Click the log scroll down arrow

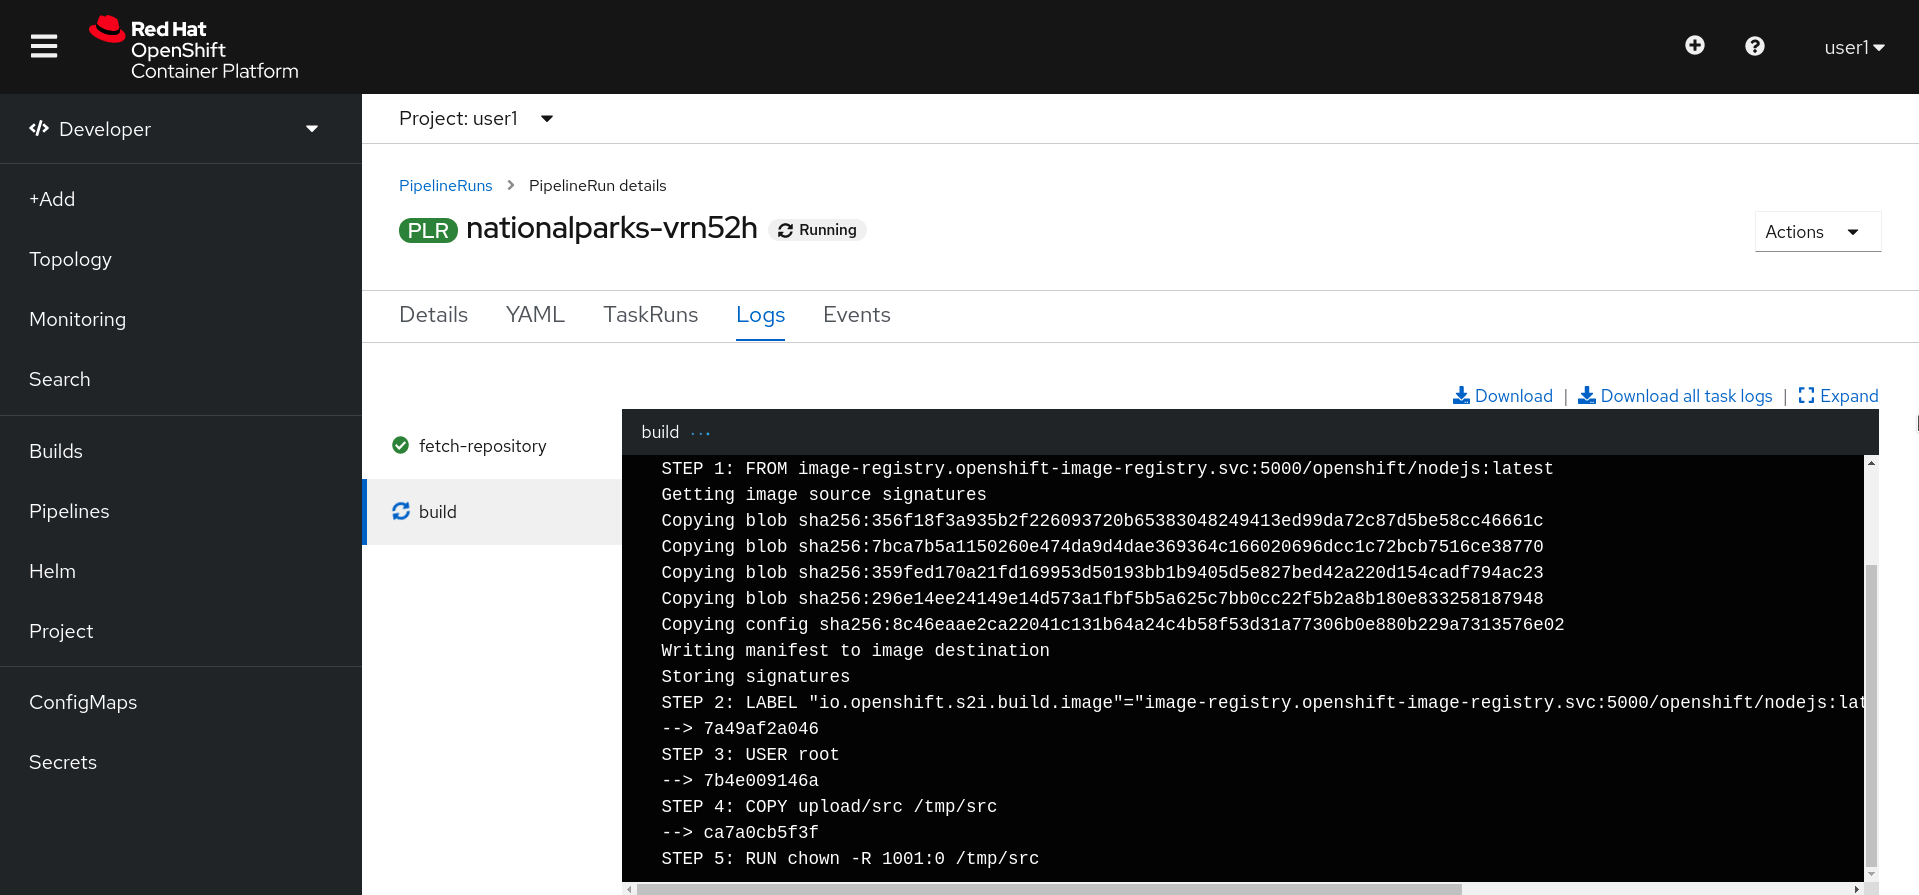click(x=1871, y=874)
